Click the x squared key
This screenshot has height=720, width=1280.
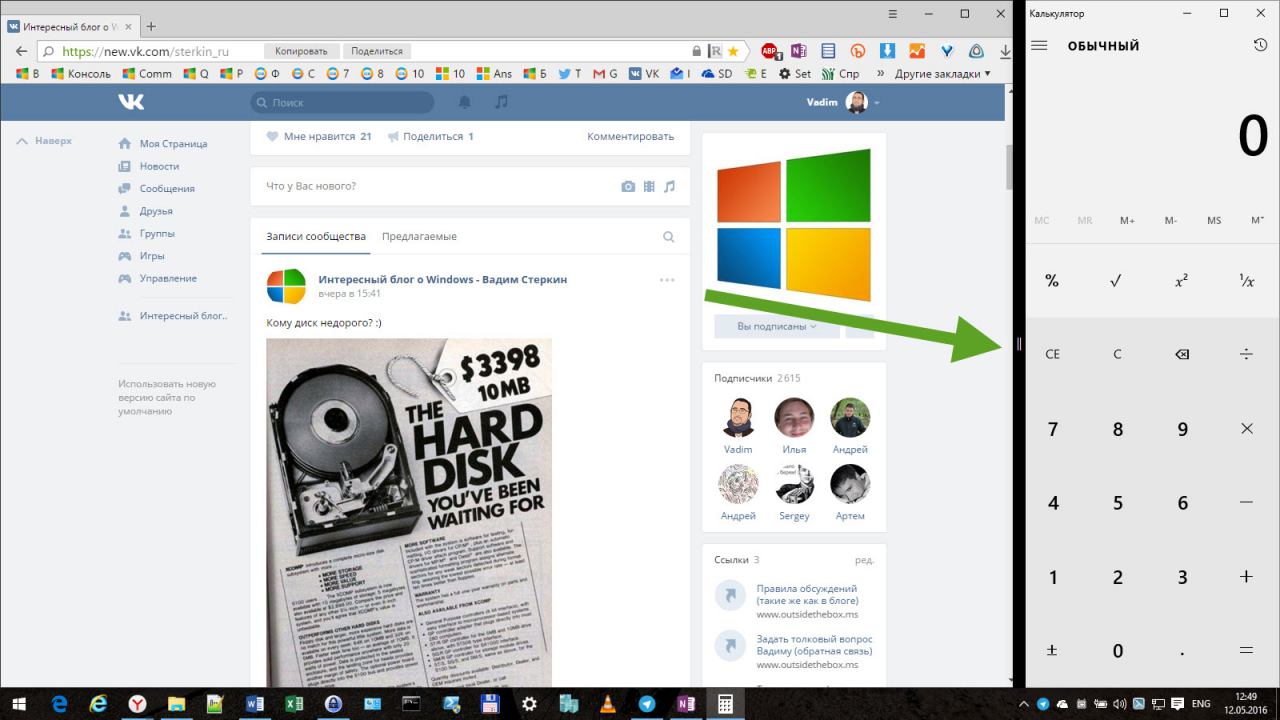click(x=1181, y=281)
